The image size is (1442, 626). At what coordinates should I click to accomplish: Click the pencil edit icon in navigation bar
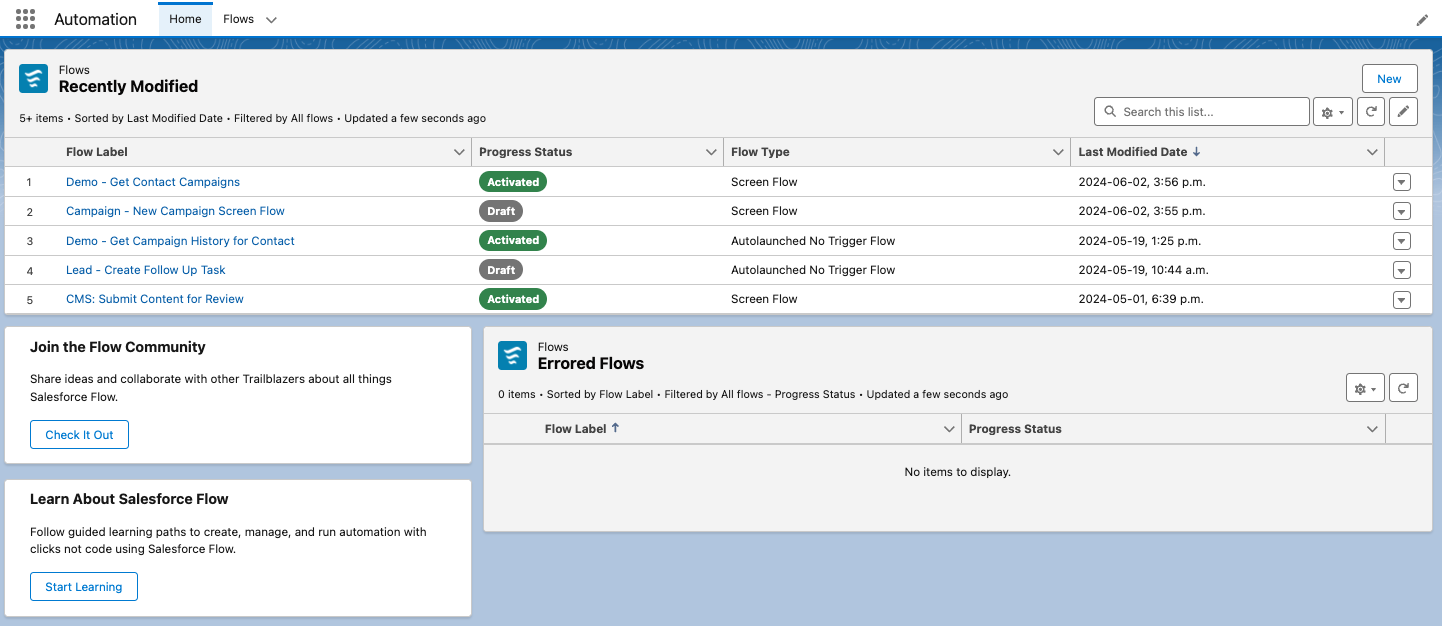1422,20
